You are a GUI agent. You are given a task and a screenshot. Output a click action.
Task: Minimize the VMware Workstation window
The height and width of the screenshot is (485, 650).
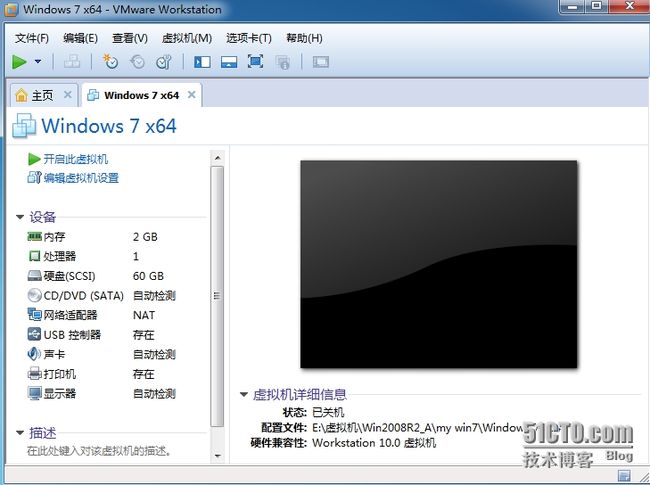pyautogui.click(x=572, y=6)
